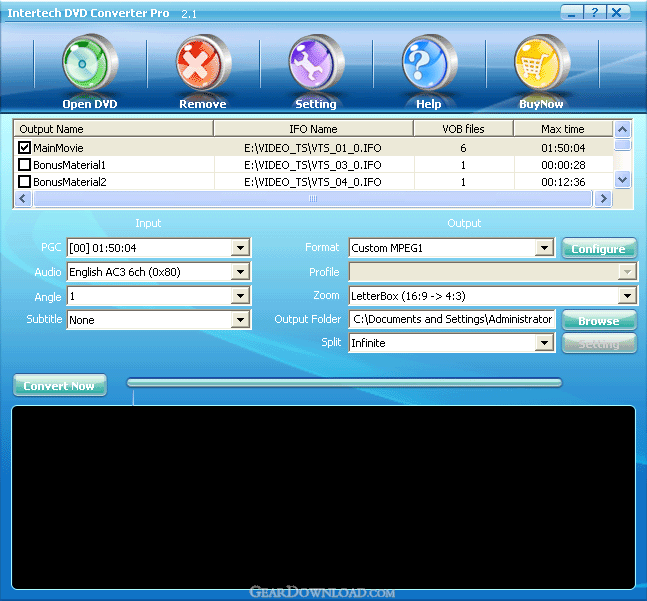Click the Open DVD disc icon
647x601 pixels.
(x=90, y=62)
